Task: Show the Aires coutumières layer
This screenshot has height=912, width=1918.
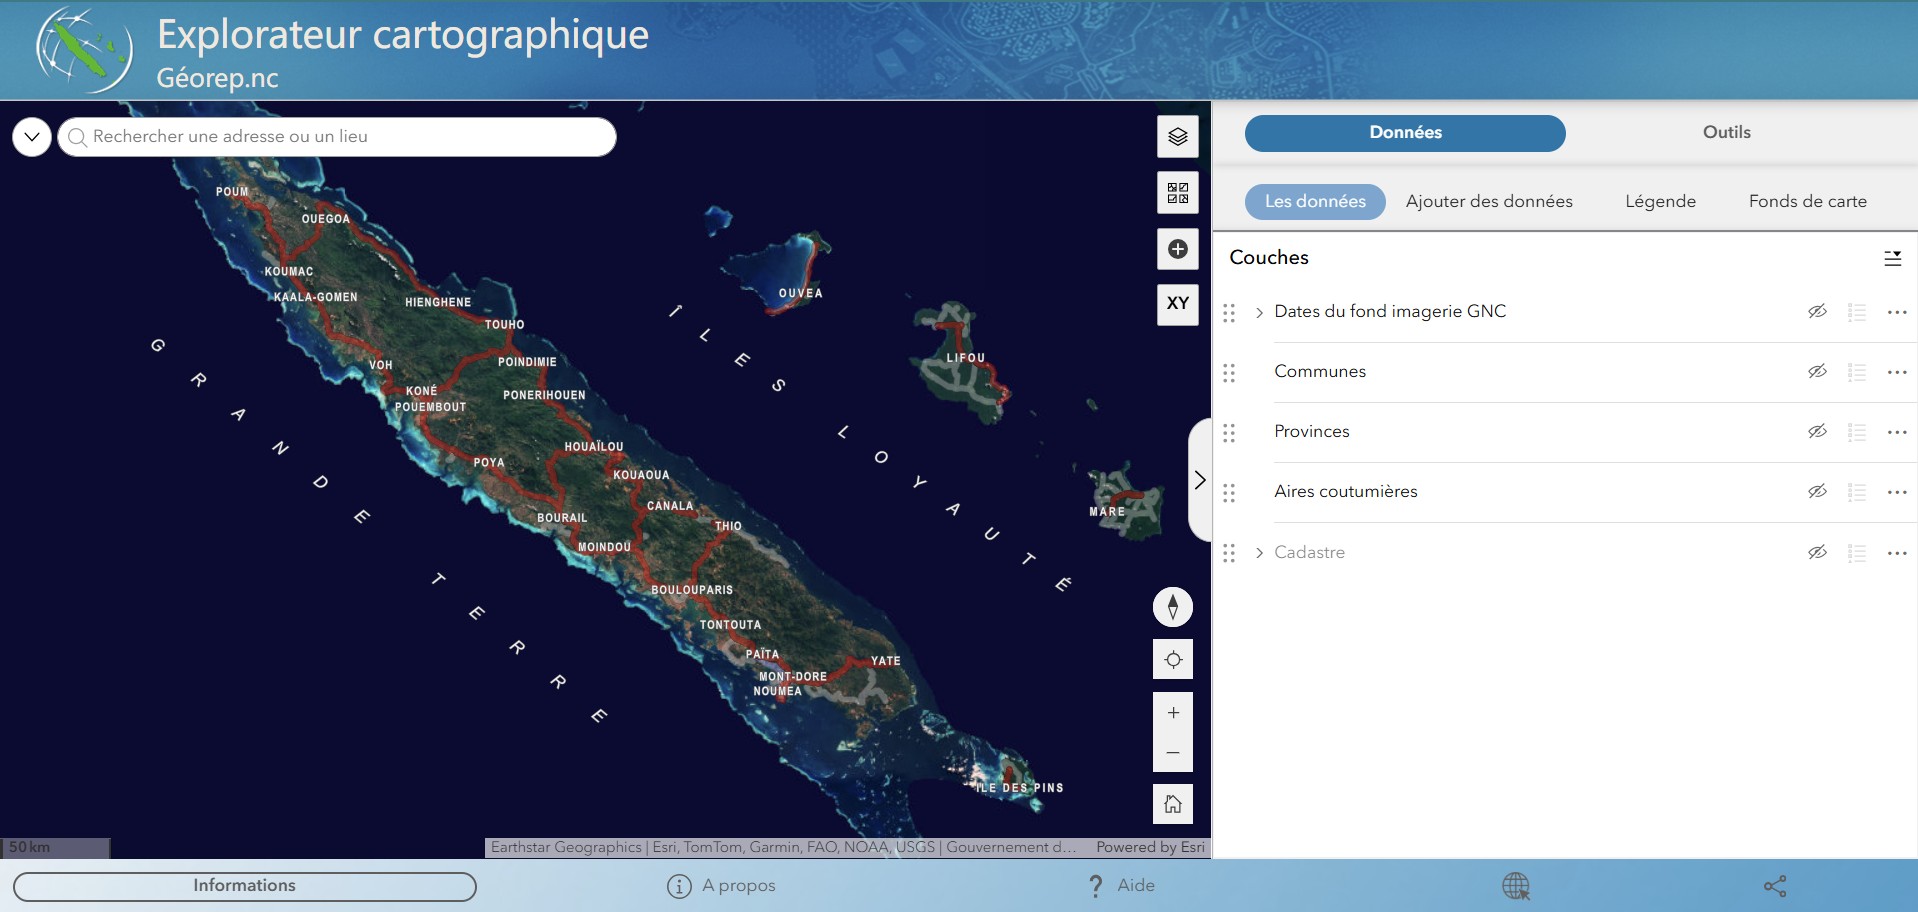Action: click(1817, 491)
